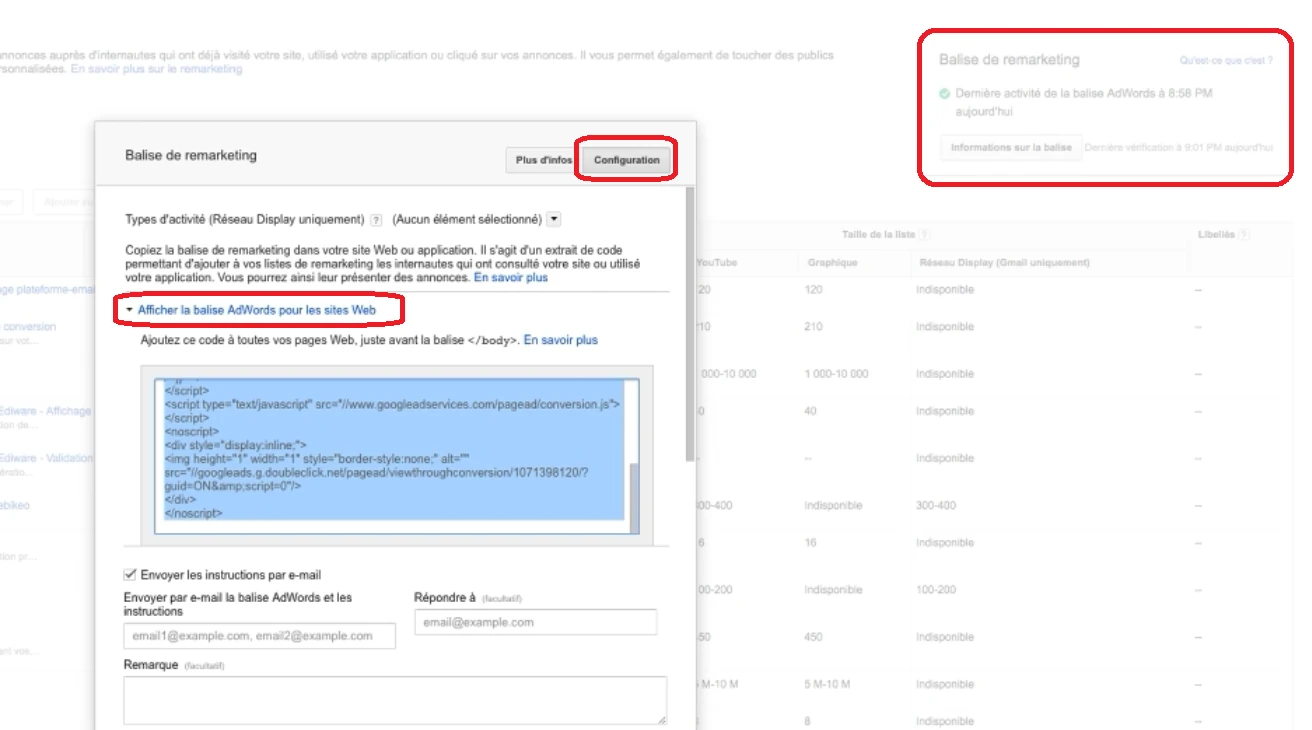Click En savoir plus after présenter des annonces

point(511,277)
